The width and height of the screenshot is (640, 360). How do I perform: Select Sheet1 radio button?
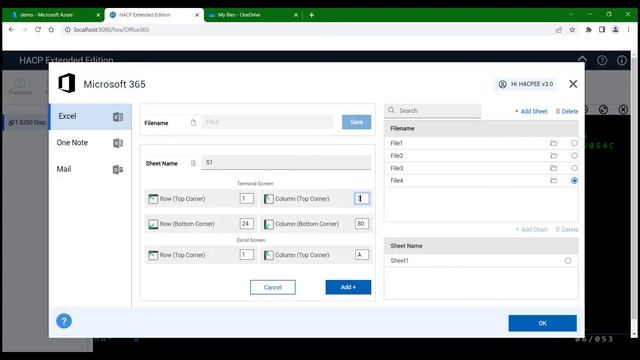[568, 260]
